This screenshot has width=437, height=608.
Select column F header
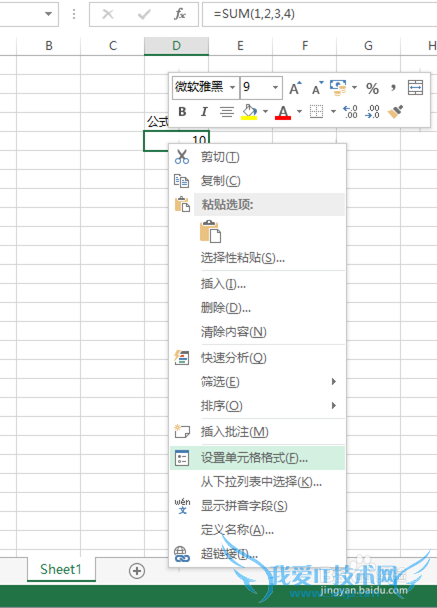[305, 46]
